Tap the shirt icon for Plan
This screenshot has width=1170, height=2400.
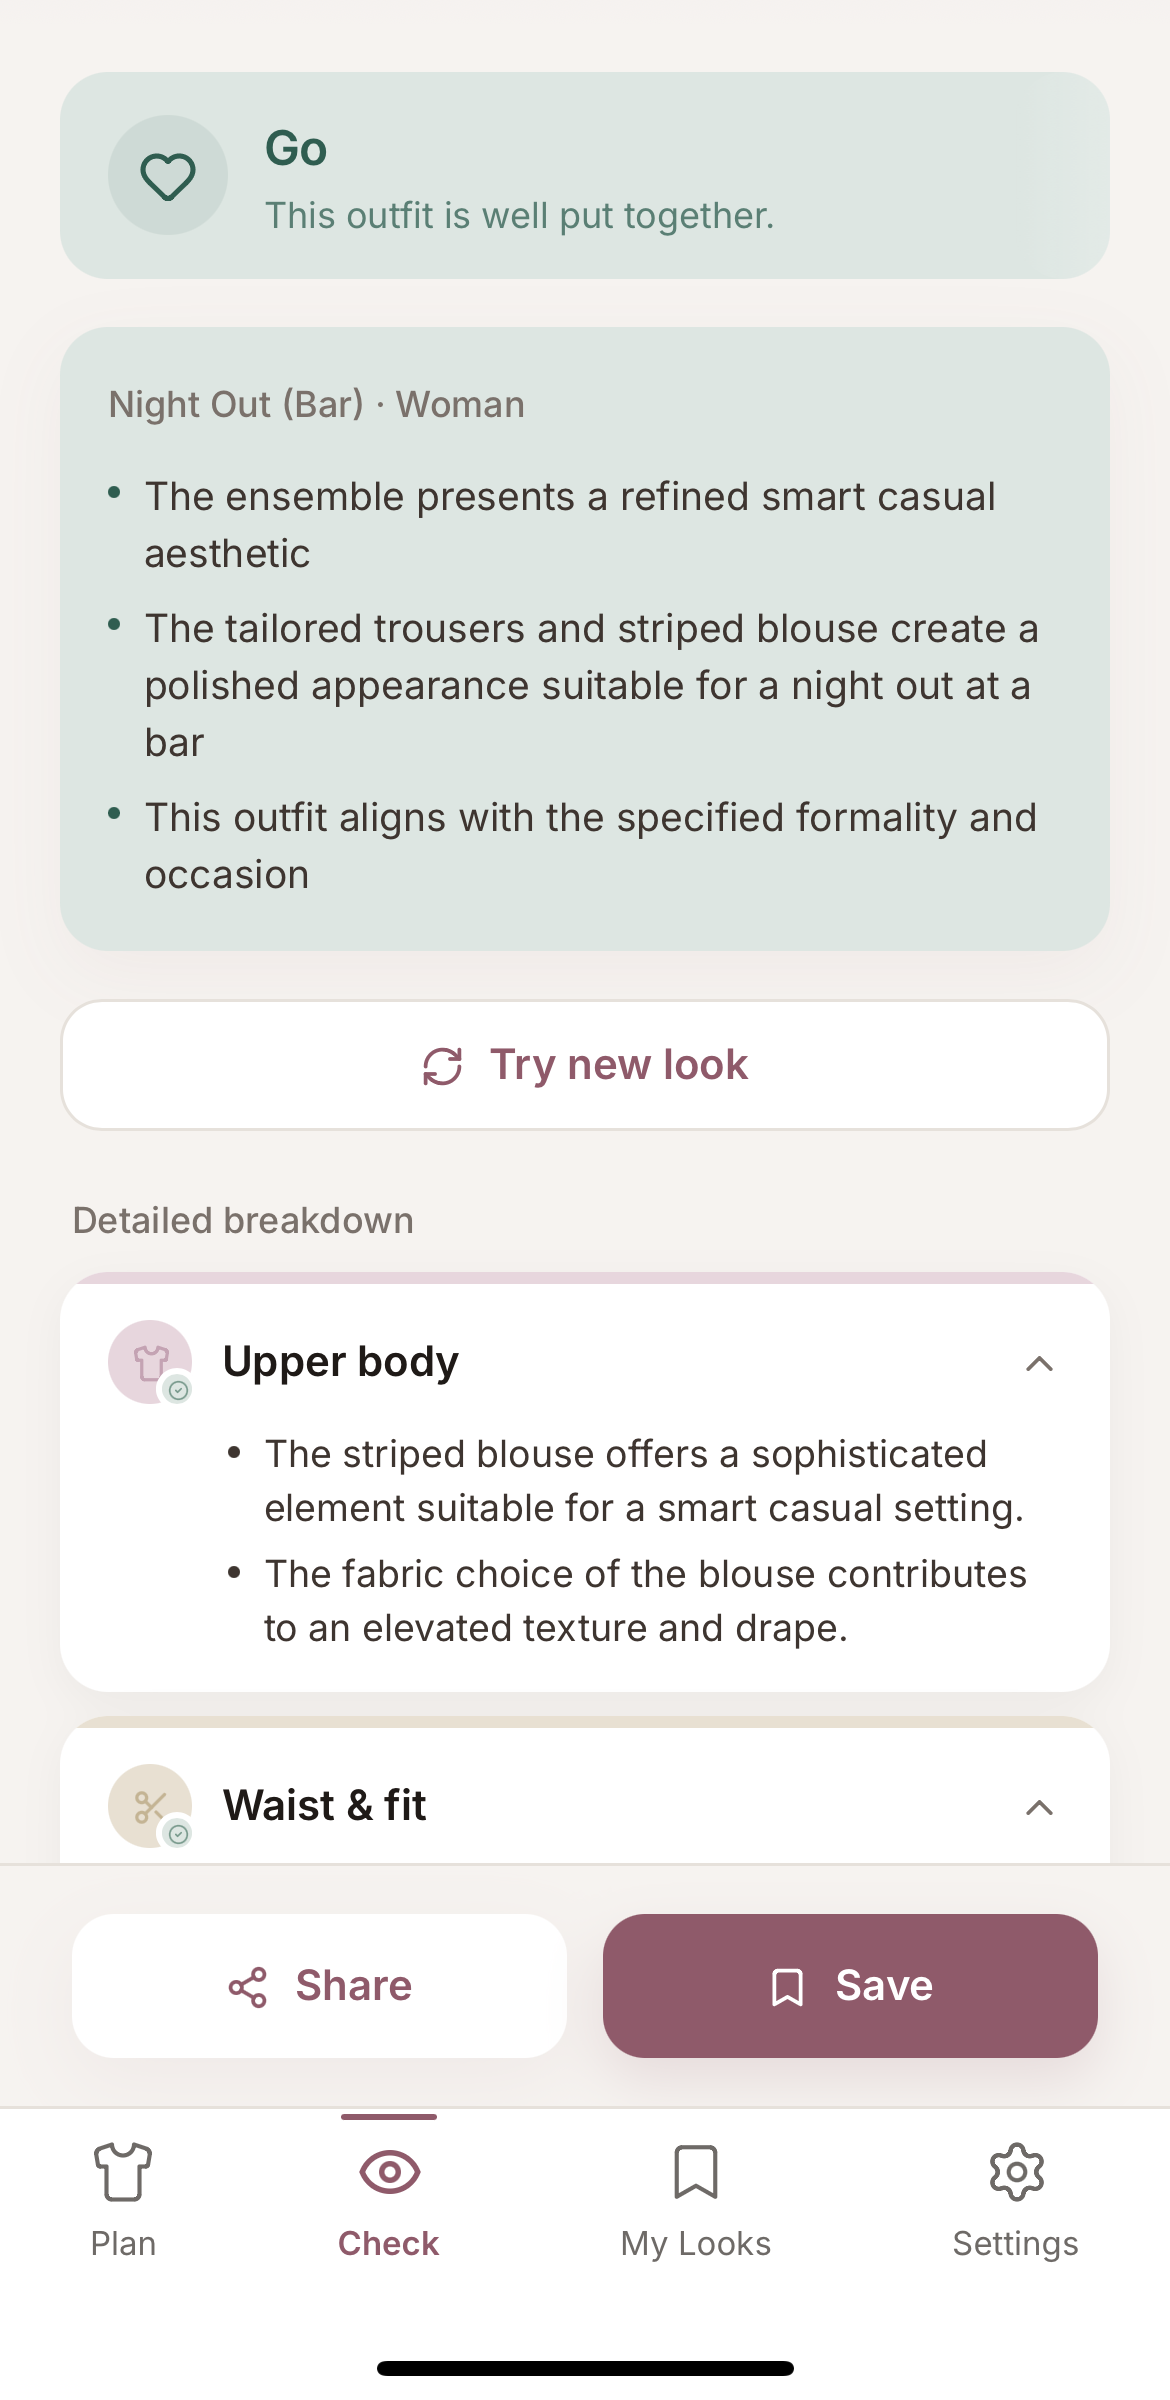tap(123, 2172)
